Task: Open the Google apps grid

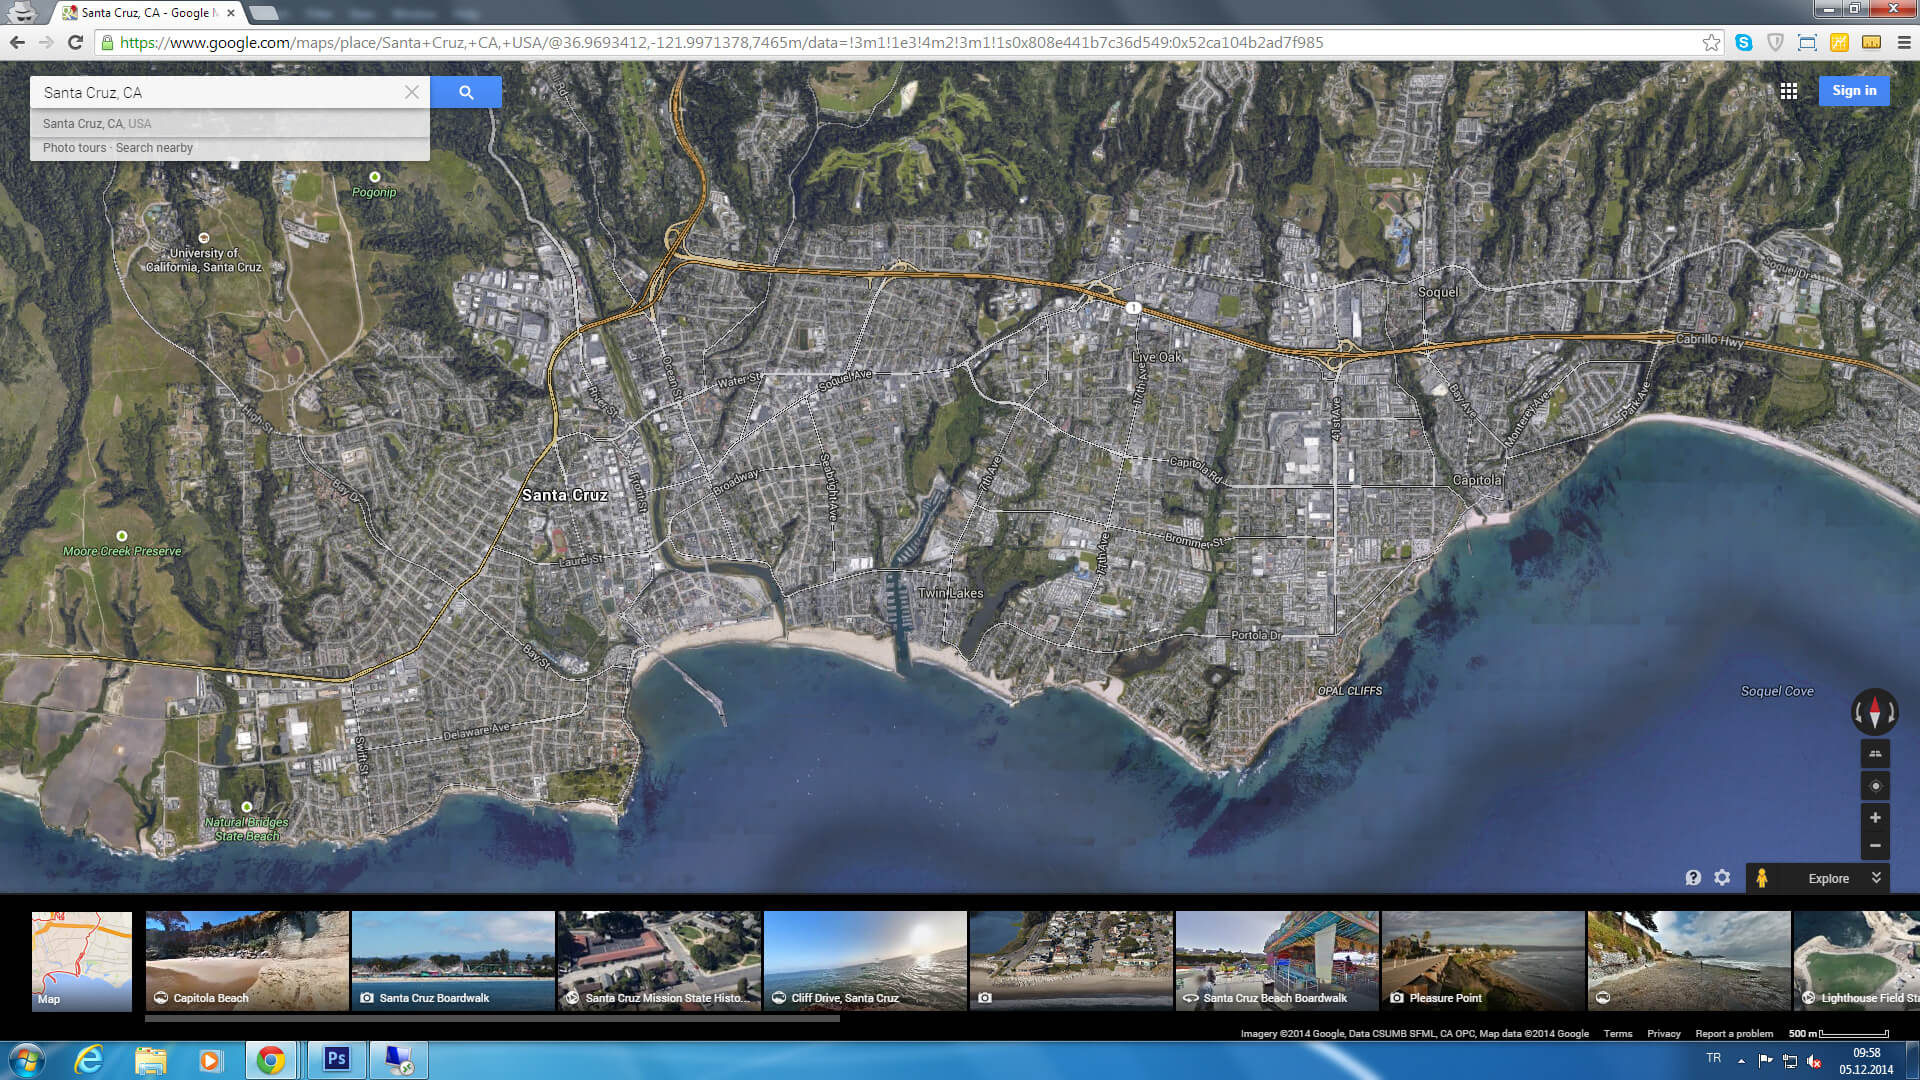Action: point(1788,91)
